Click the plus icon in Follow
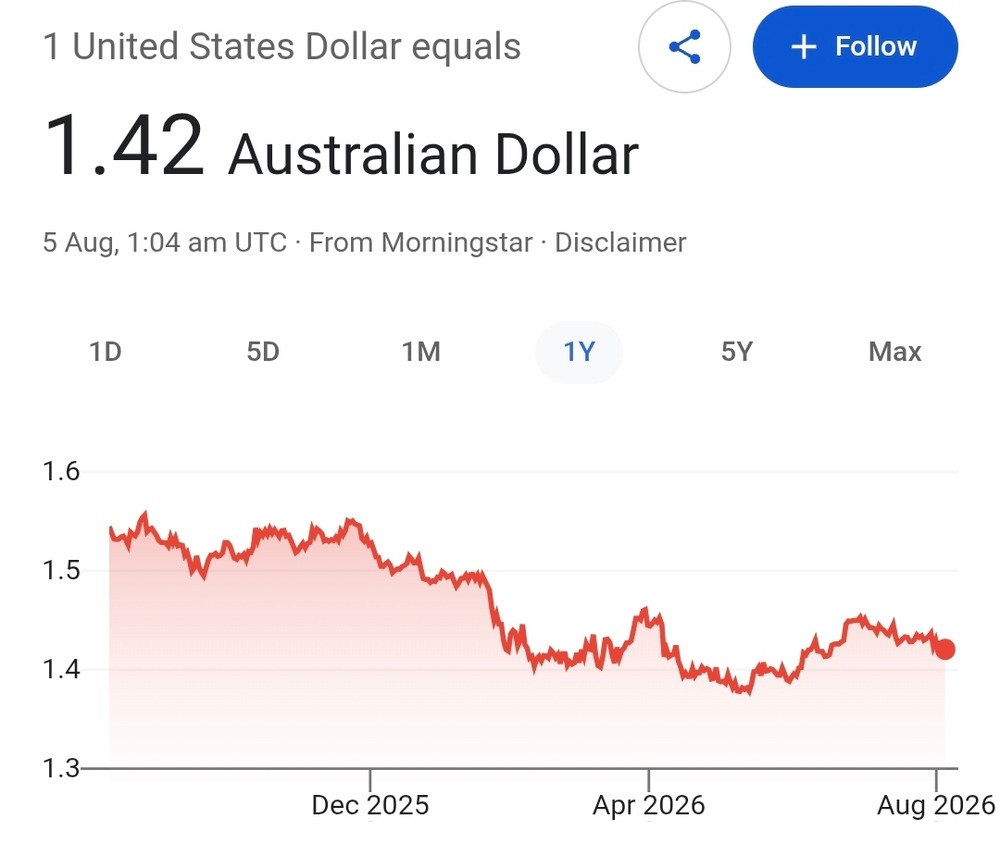 click(804, 47)
